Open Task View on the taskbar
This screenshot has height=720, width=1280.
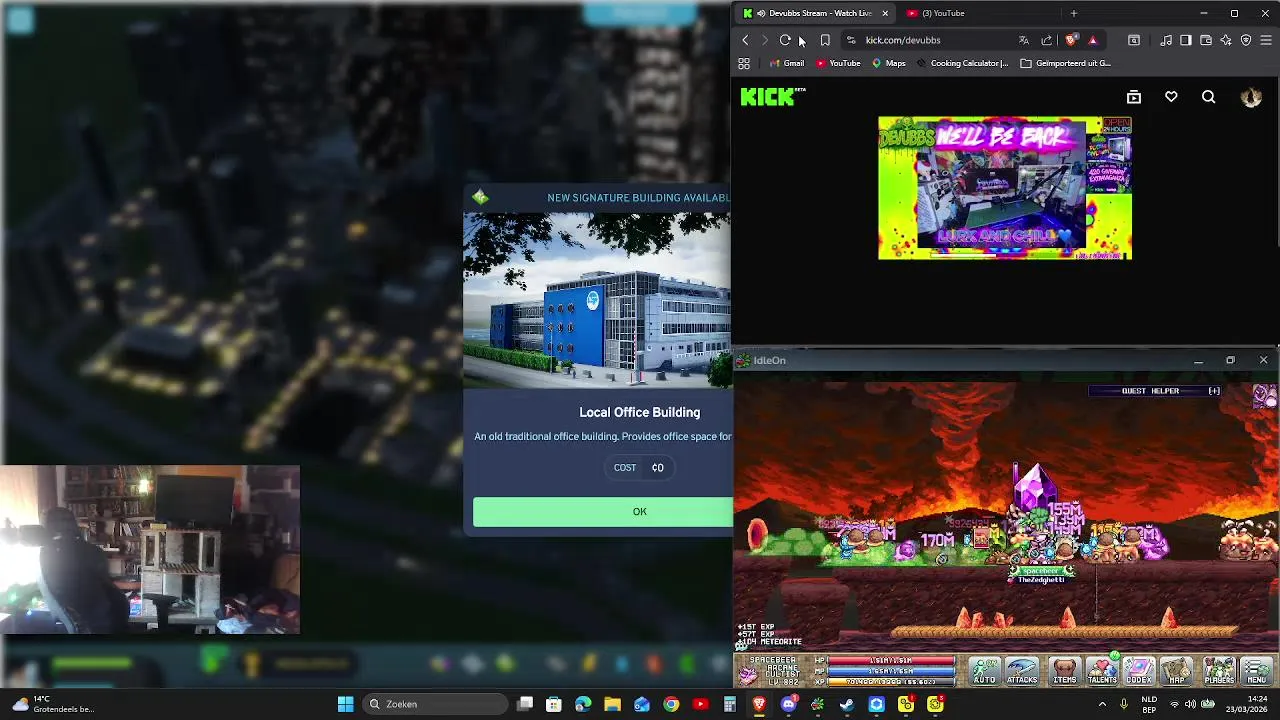pos(525,704)
